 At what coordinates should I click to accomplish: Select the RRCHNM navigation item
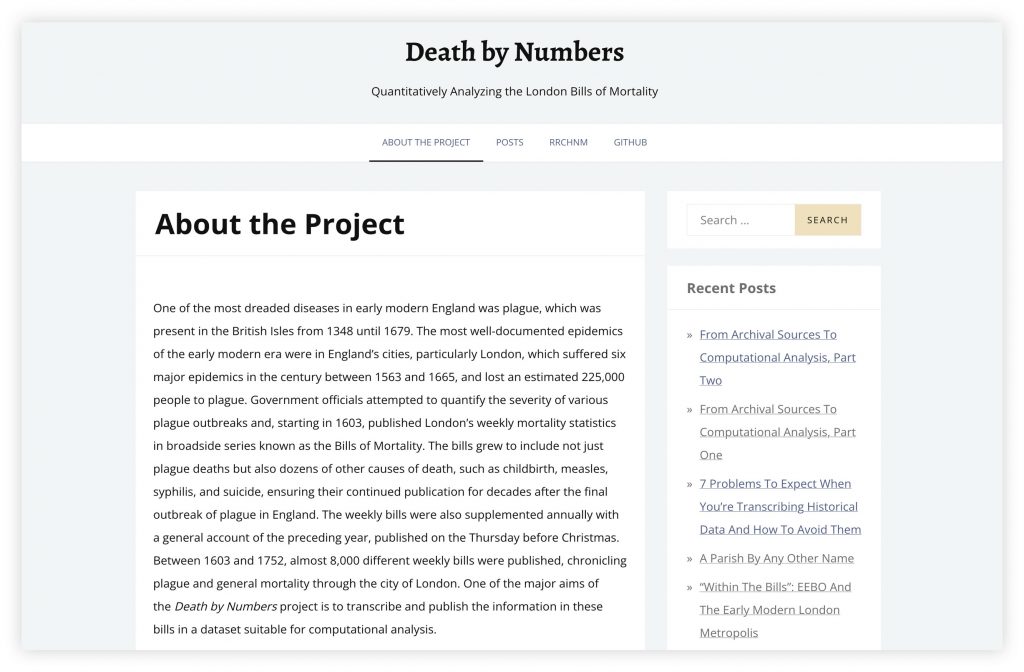point(568,142)
